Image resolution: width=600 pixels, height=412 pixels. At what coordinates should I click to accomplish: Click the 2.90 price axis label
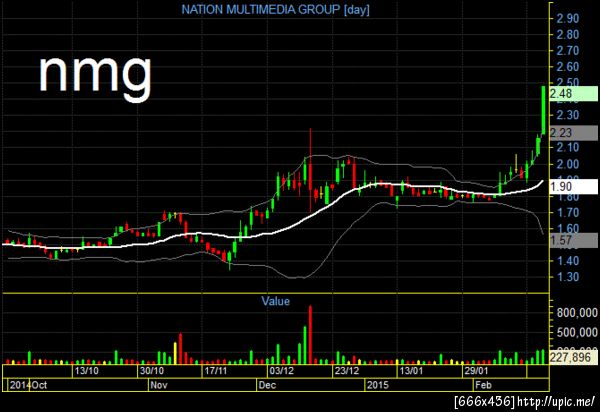(567, 18)
